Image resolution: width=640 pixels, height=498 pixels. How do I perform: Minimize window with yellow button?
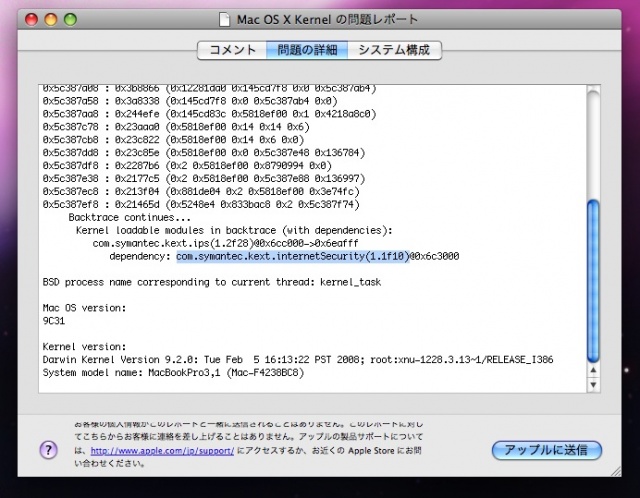click(51, 19)
